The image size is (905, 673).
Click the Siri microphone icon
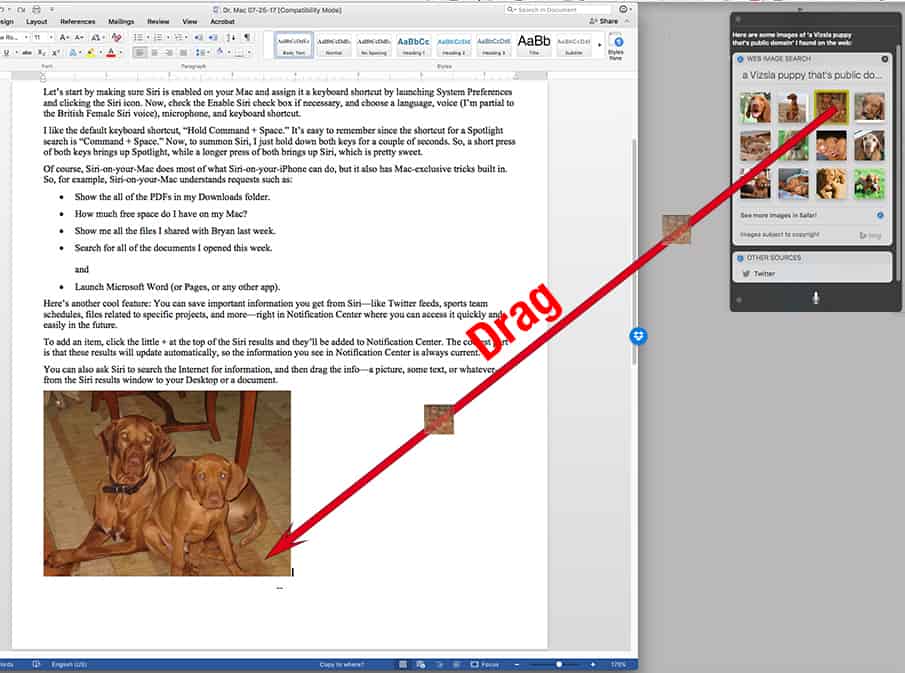[816, 298]
